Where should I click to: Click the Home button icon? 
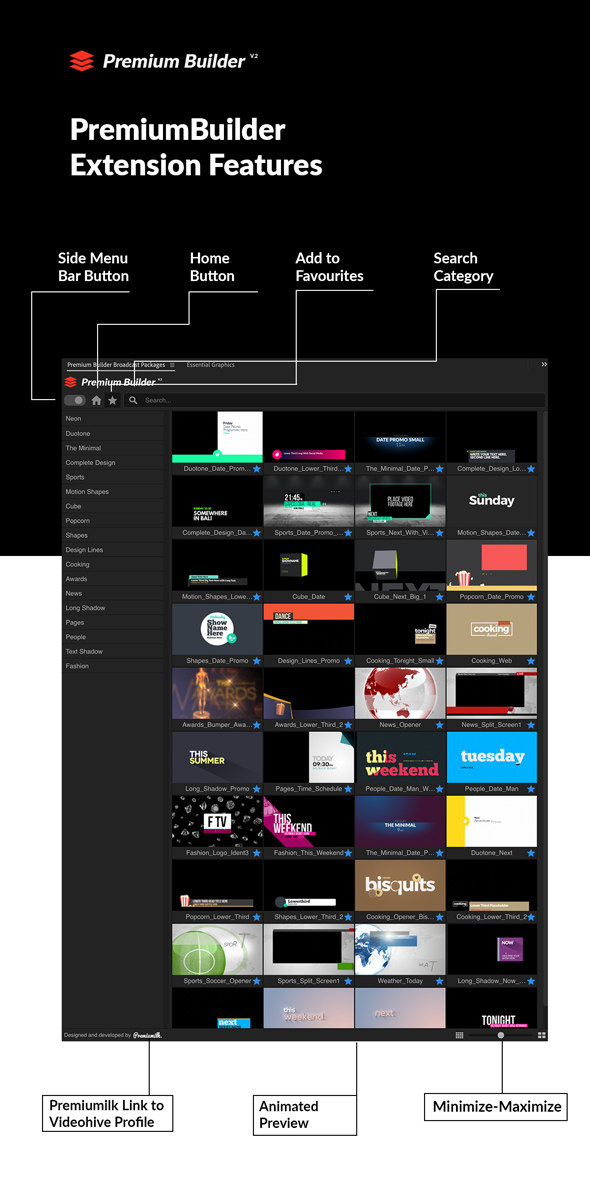[96, 400]
